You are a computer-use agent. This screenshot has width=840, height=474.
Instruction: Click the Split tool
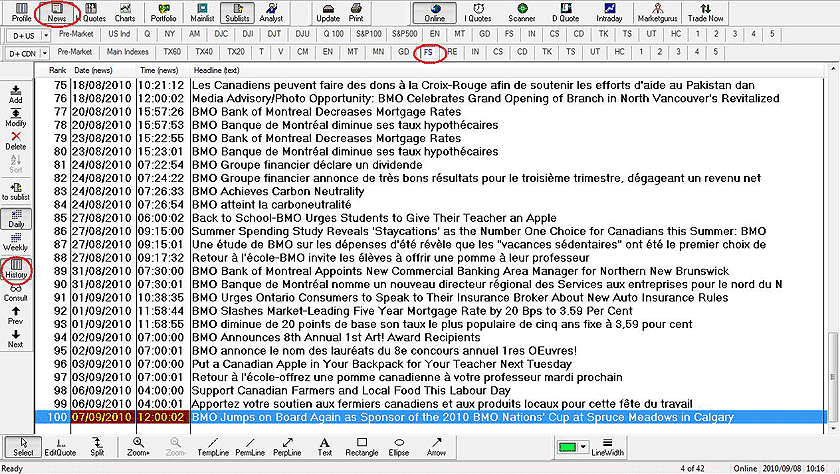click(x=97, y=447)
